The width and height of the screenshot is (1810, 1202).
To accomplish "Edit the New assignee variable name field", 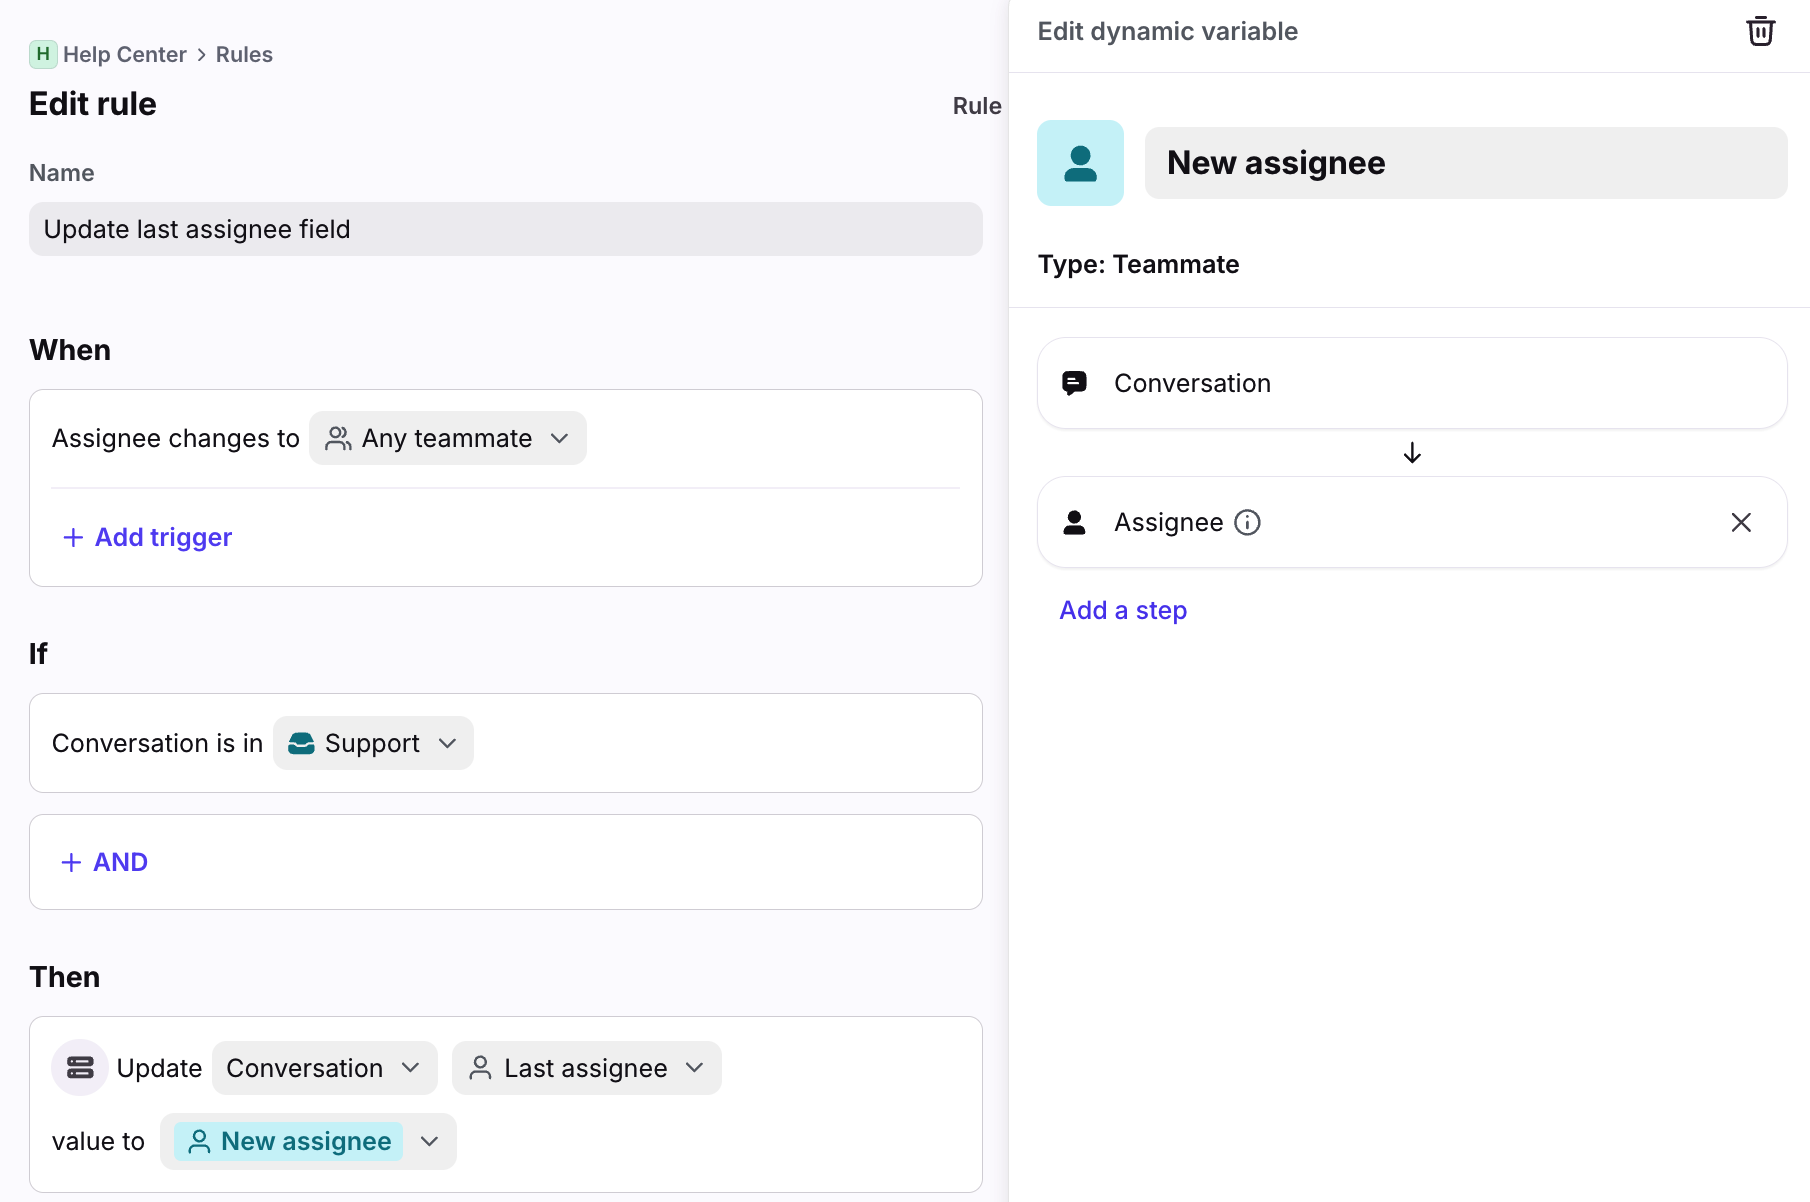I will (x=1465, y=163).
